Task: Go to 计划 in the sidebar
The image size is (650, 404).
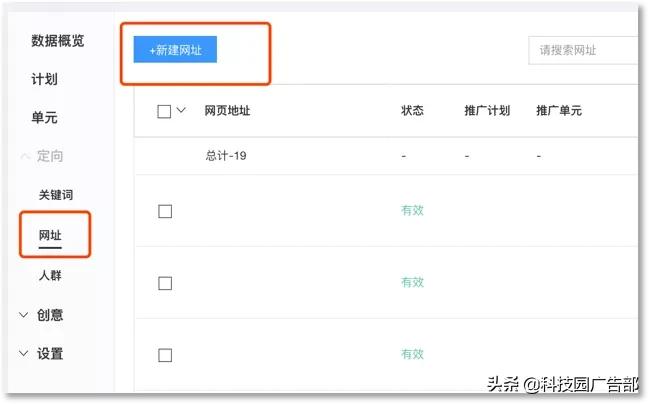Action: click(x=44, y=79)
